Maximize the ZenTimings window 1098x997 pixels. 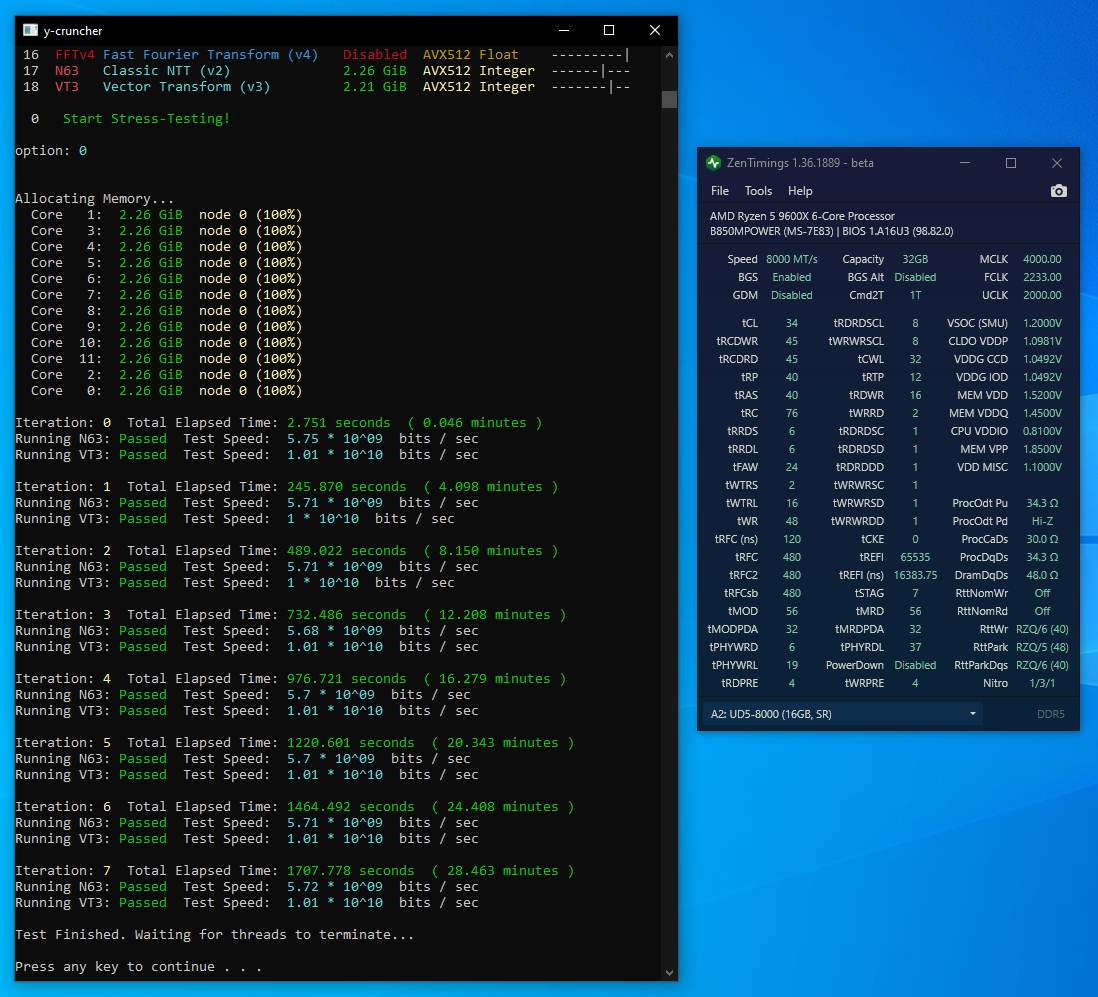(1010, 163)
